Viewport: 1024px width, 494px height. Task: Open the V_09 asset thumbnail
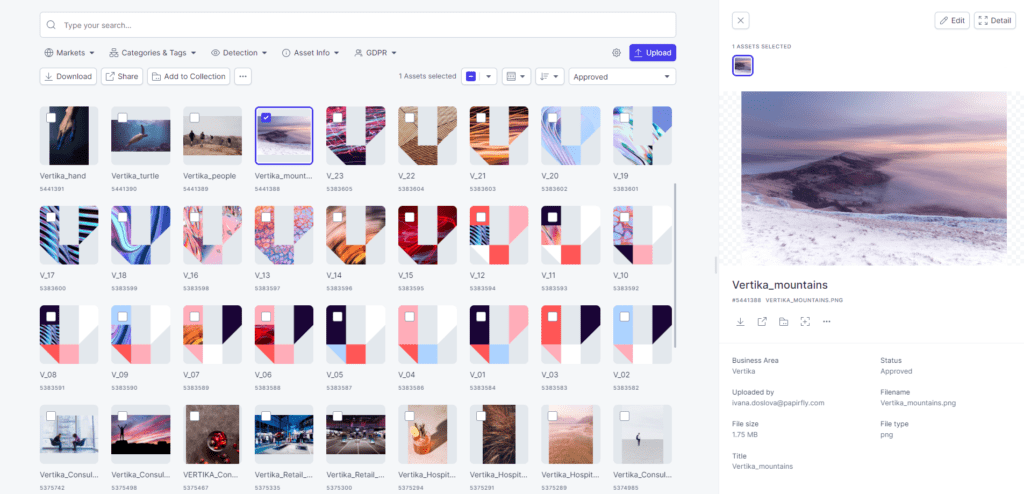140,334
